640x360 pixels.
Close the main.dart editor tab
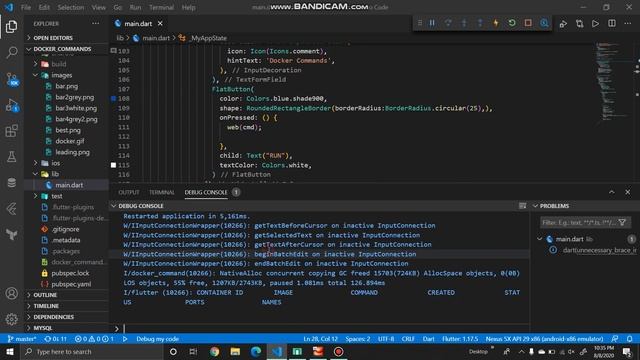coord(160,24)
